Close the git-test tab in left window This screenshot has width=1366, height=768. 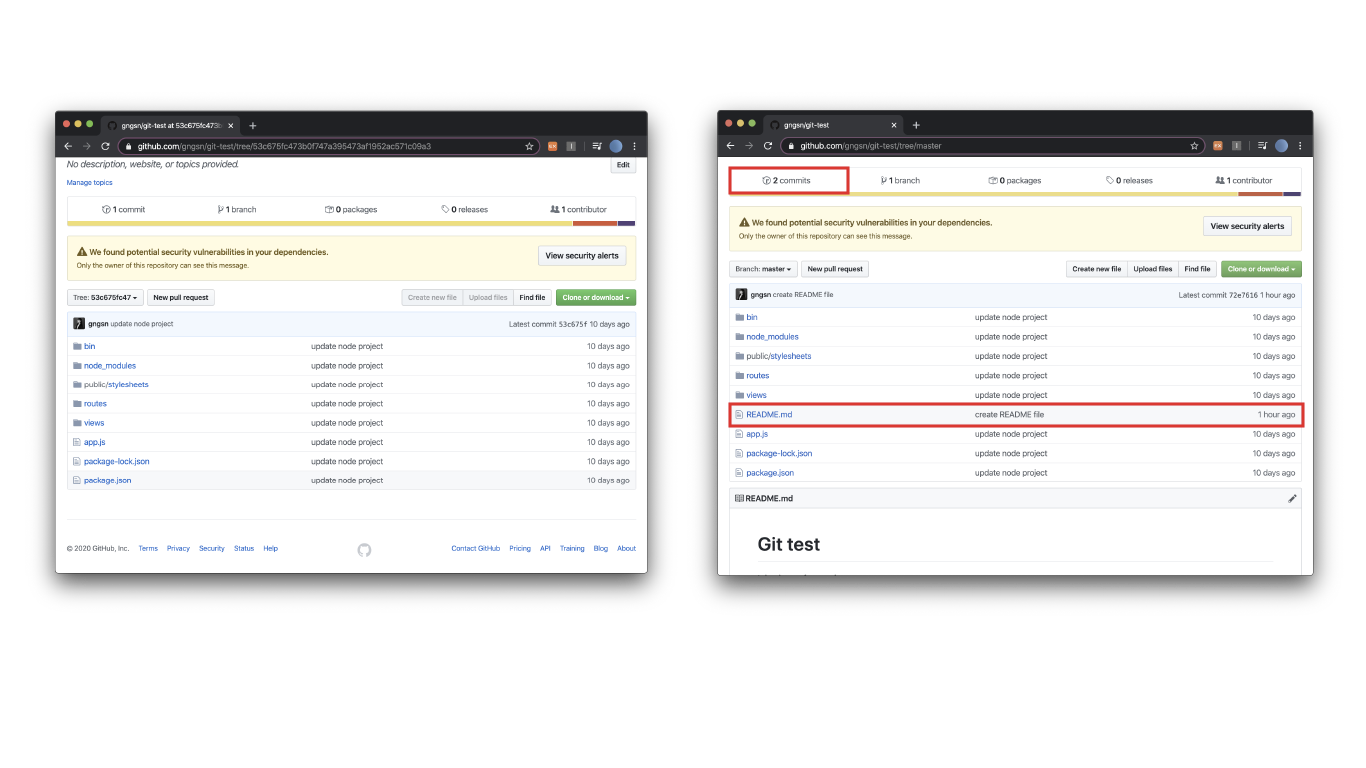coord(231,126)
